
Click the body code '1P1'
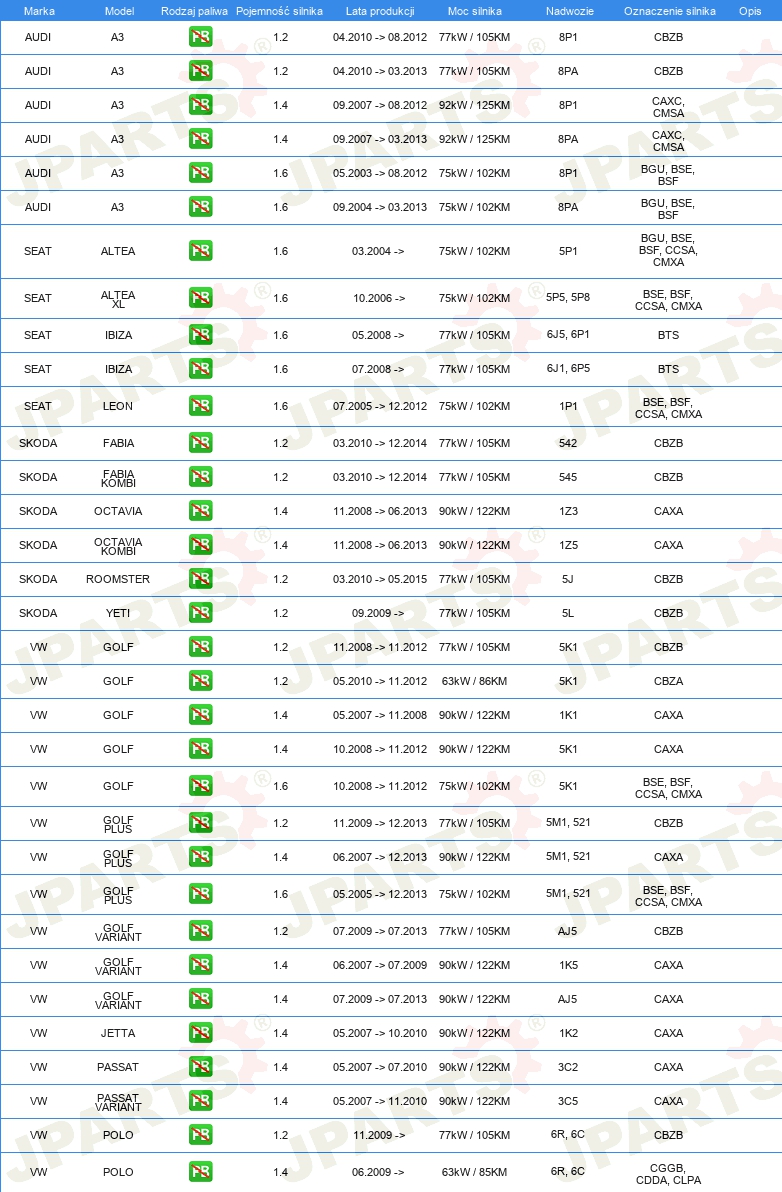click(x=568, y=406)
